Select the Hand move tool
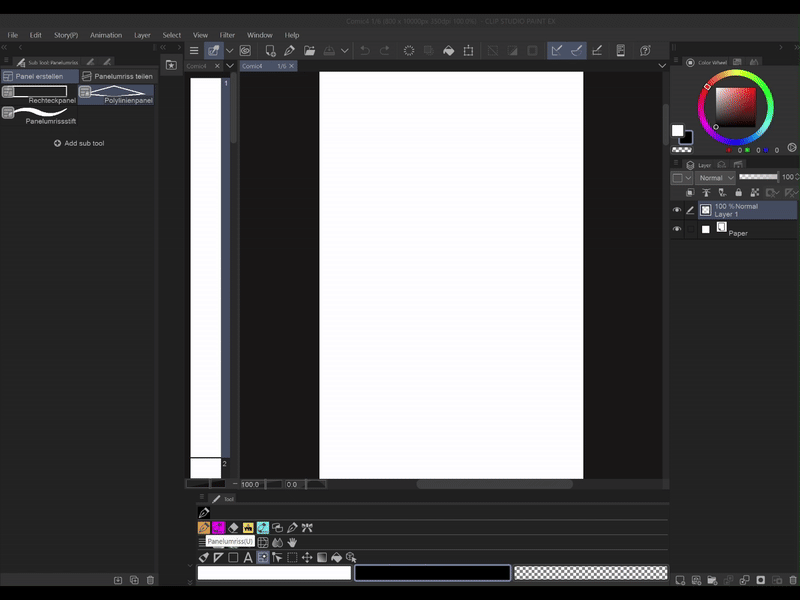Screen dimensions: 800x600 point(292,542)
